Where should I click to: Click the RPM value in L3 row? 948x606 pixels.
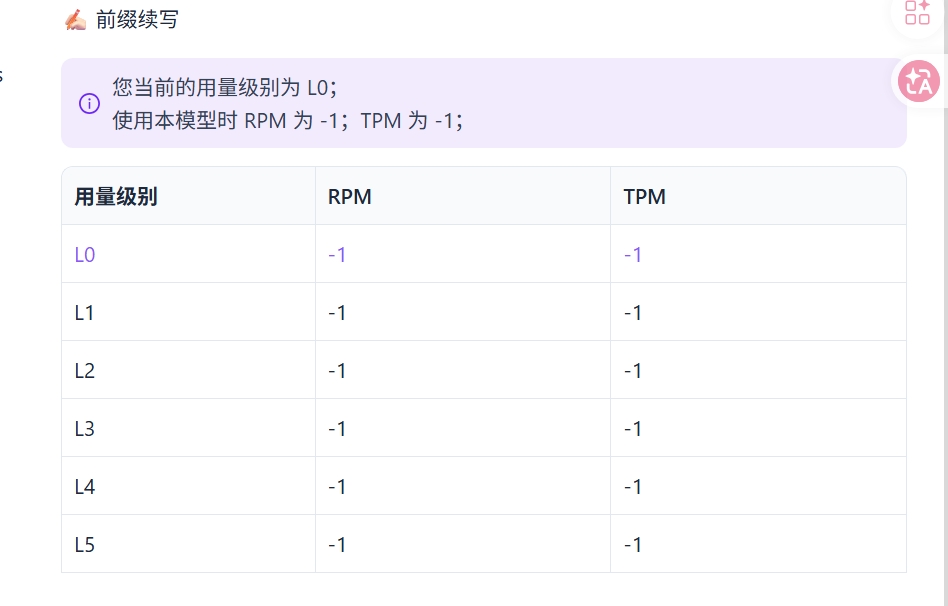337,429
